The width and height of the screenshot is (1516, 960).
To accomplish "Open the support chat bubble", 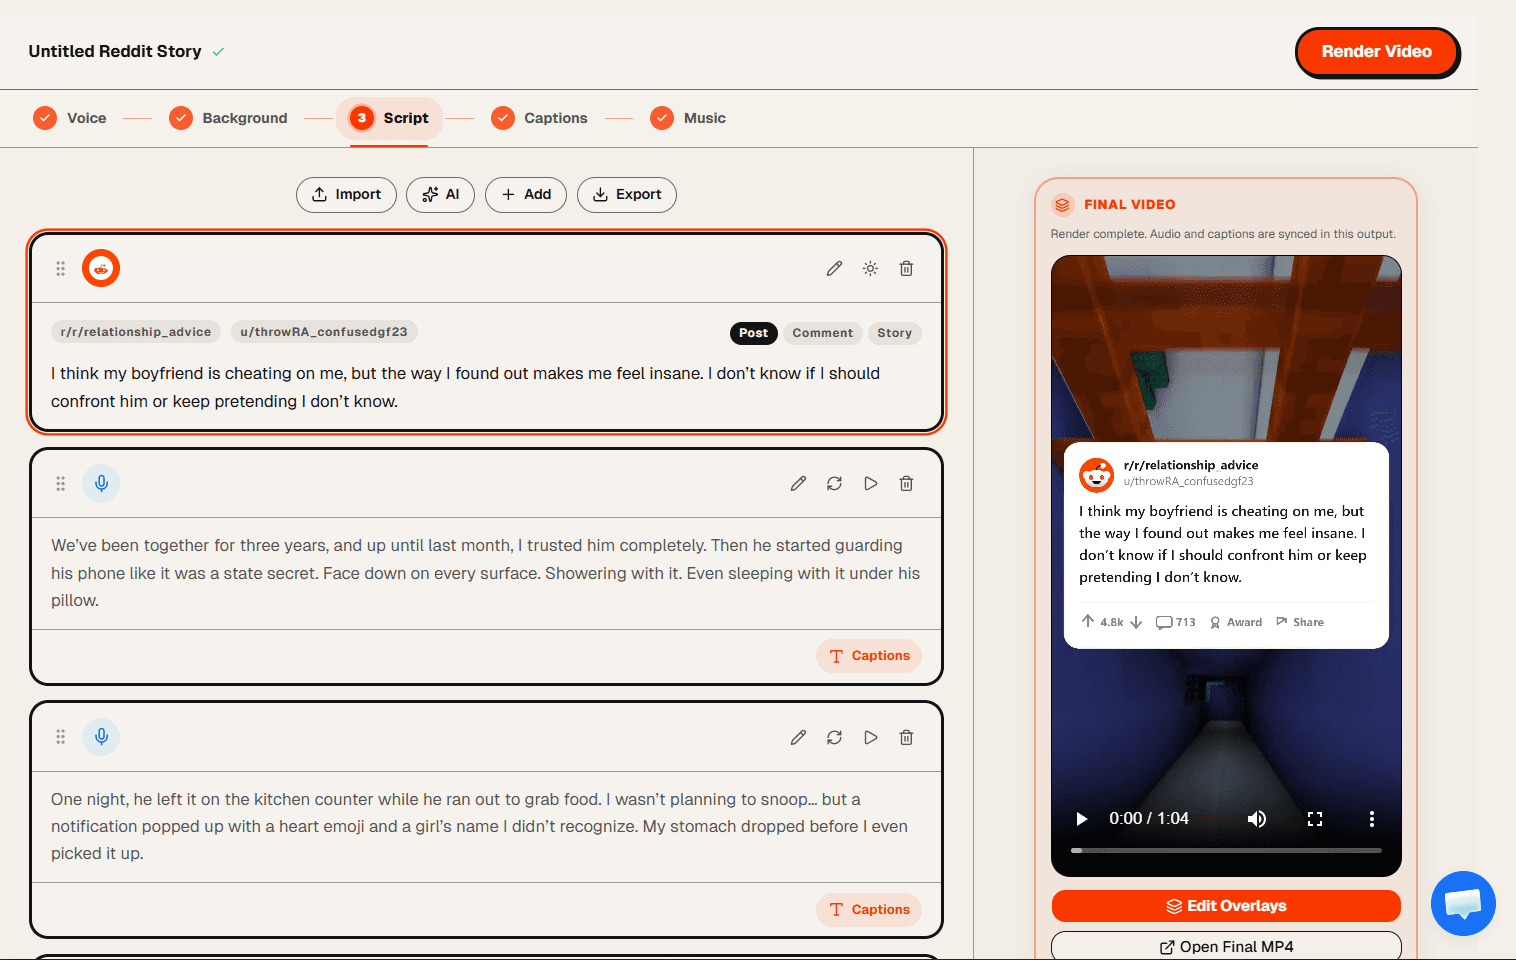I will pyautogui.click(x=1463, y=903).
